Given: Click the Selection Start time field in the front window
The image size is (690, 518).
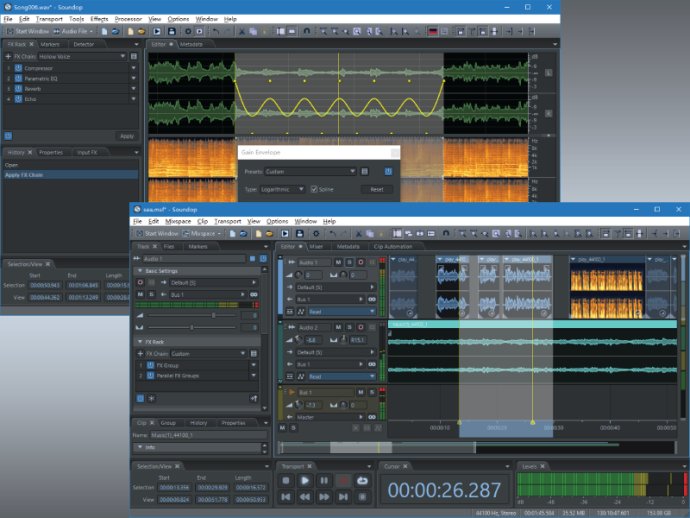Looking at the screenshot, I should (x=175, y=488).
